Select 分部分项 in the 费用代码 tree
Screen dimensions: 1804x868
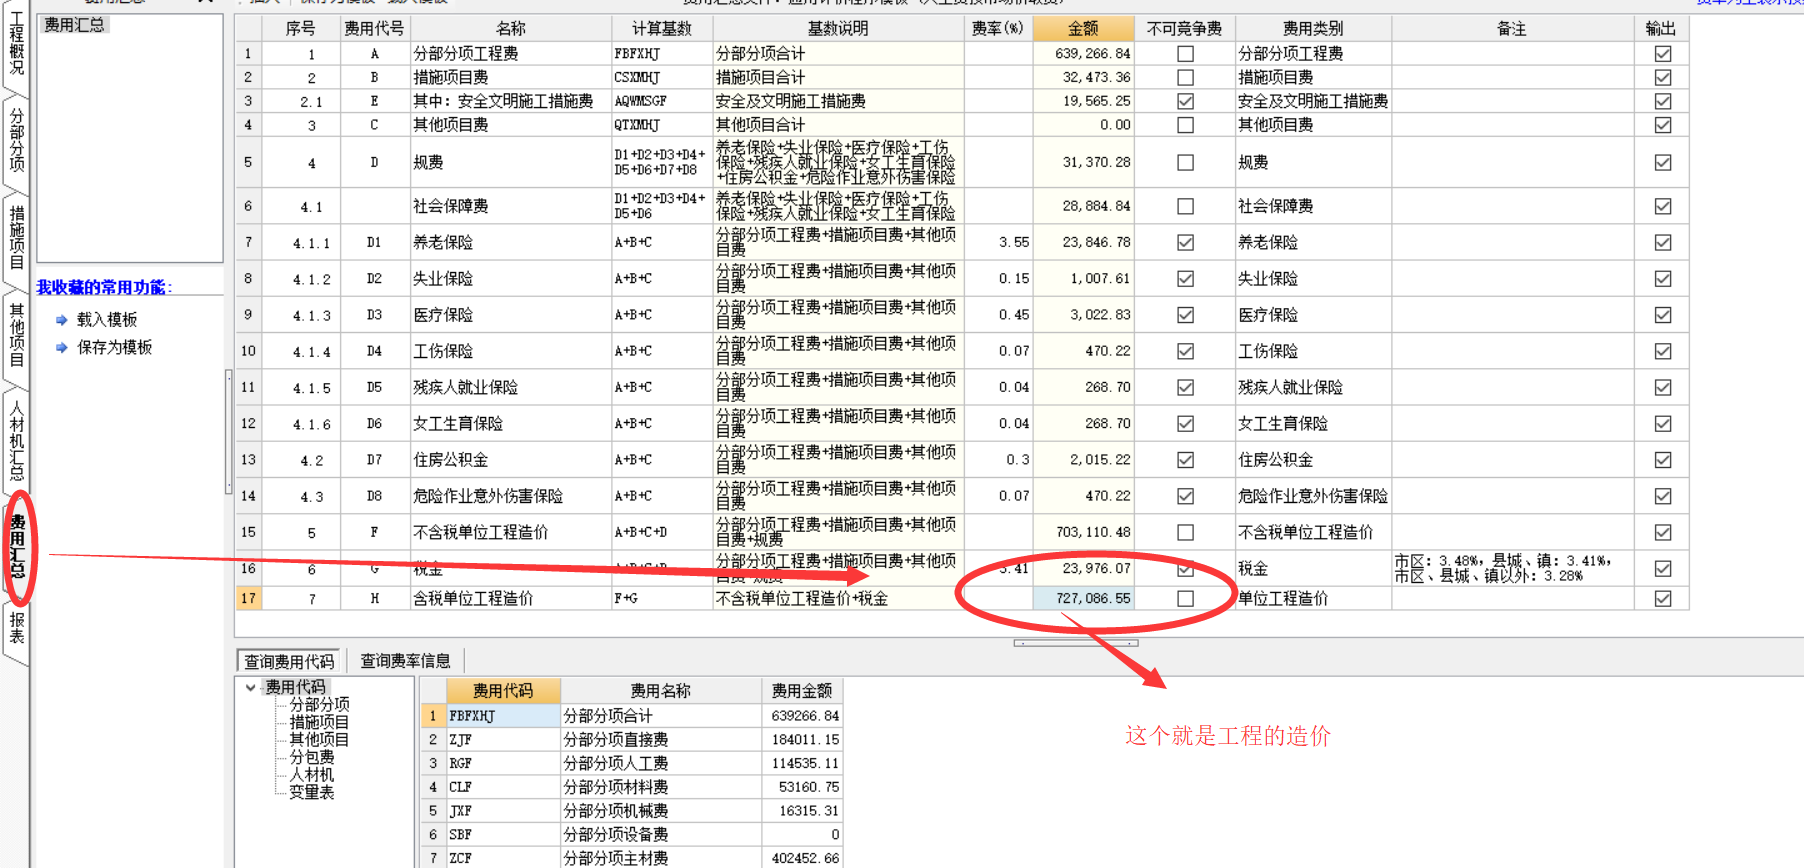click(x=319, y=705)
